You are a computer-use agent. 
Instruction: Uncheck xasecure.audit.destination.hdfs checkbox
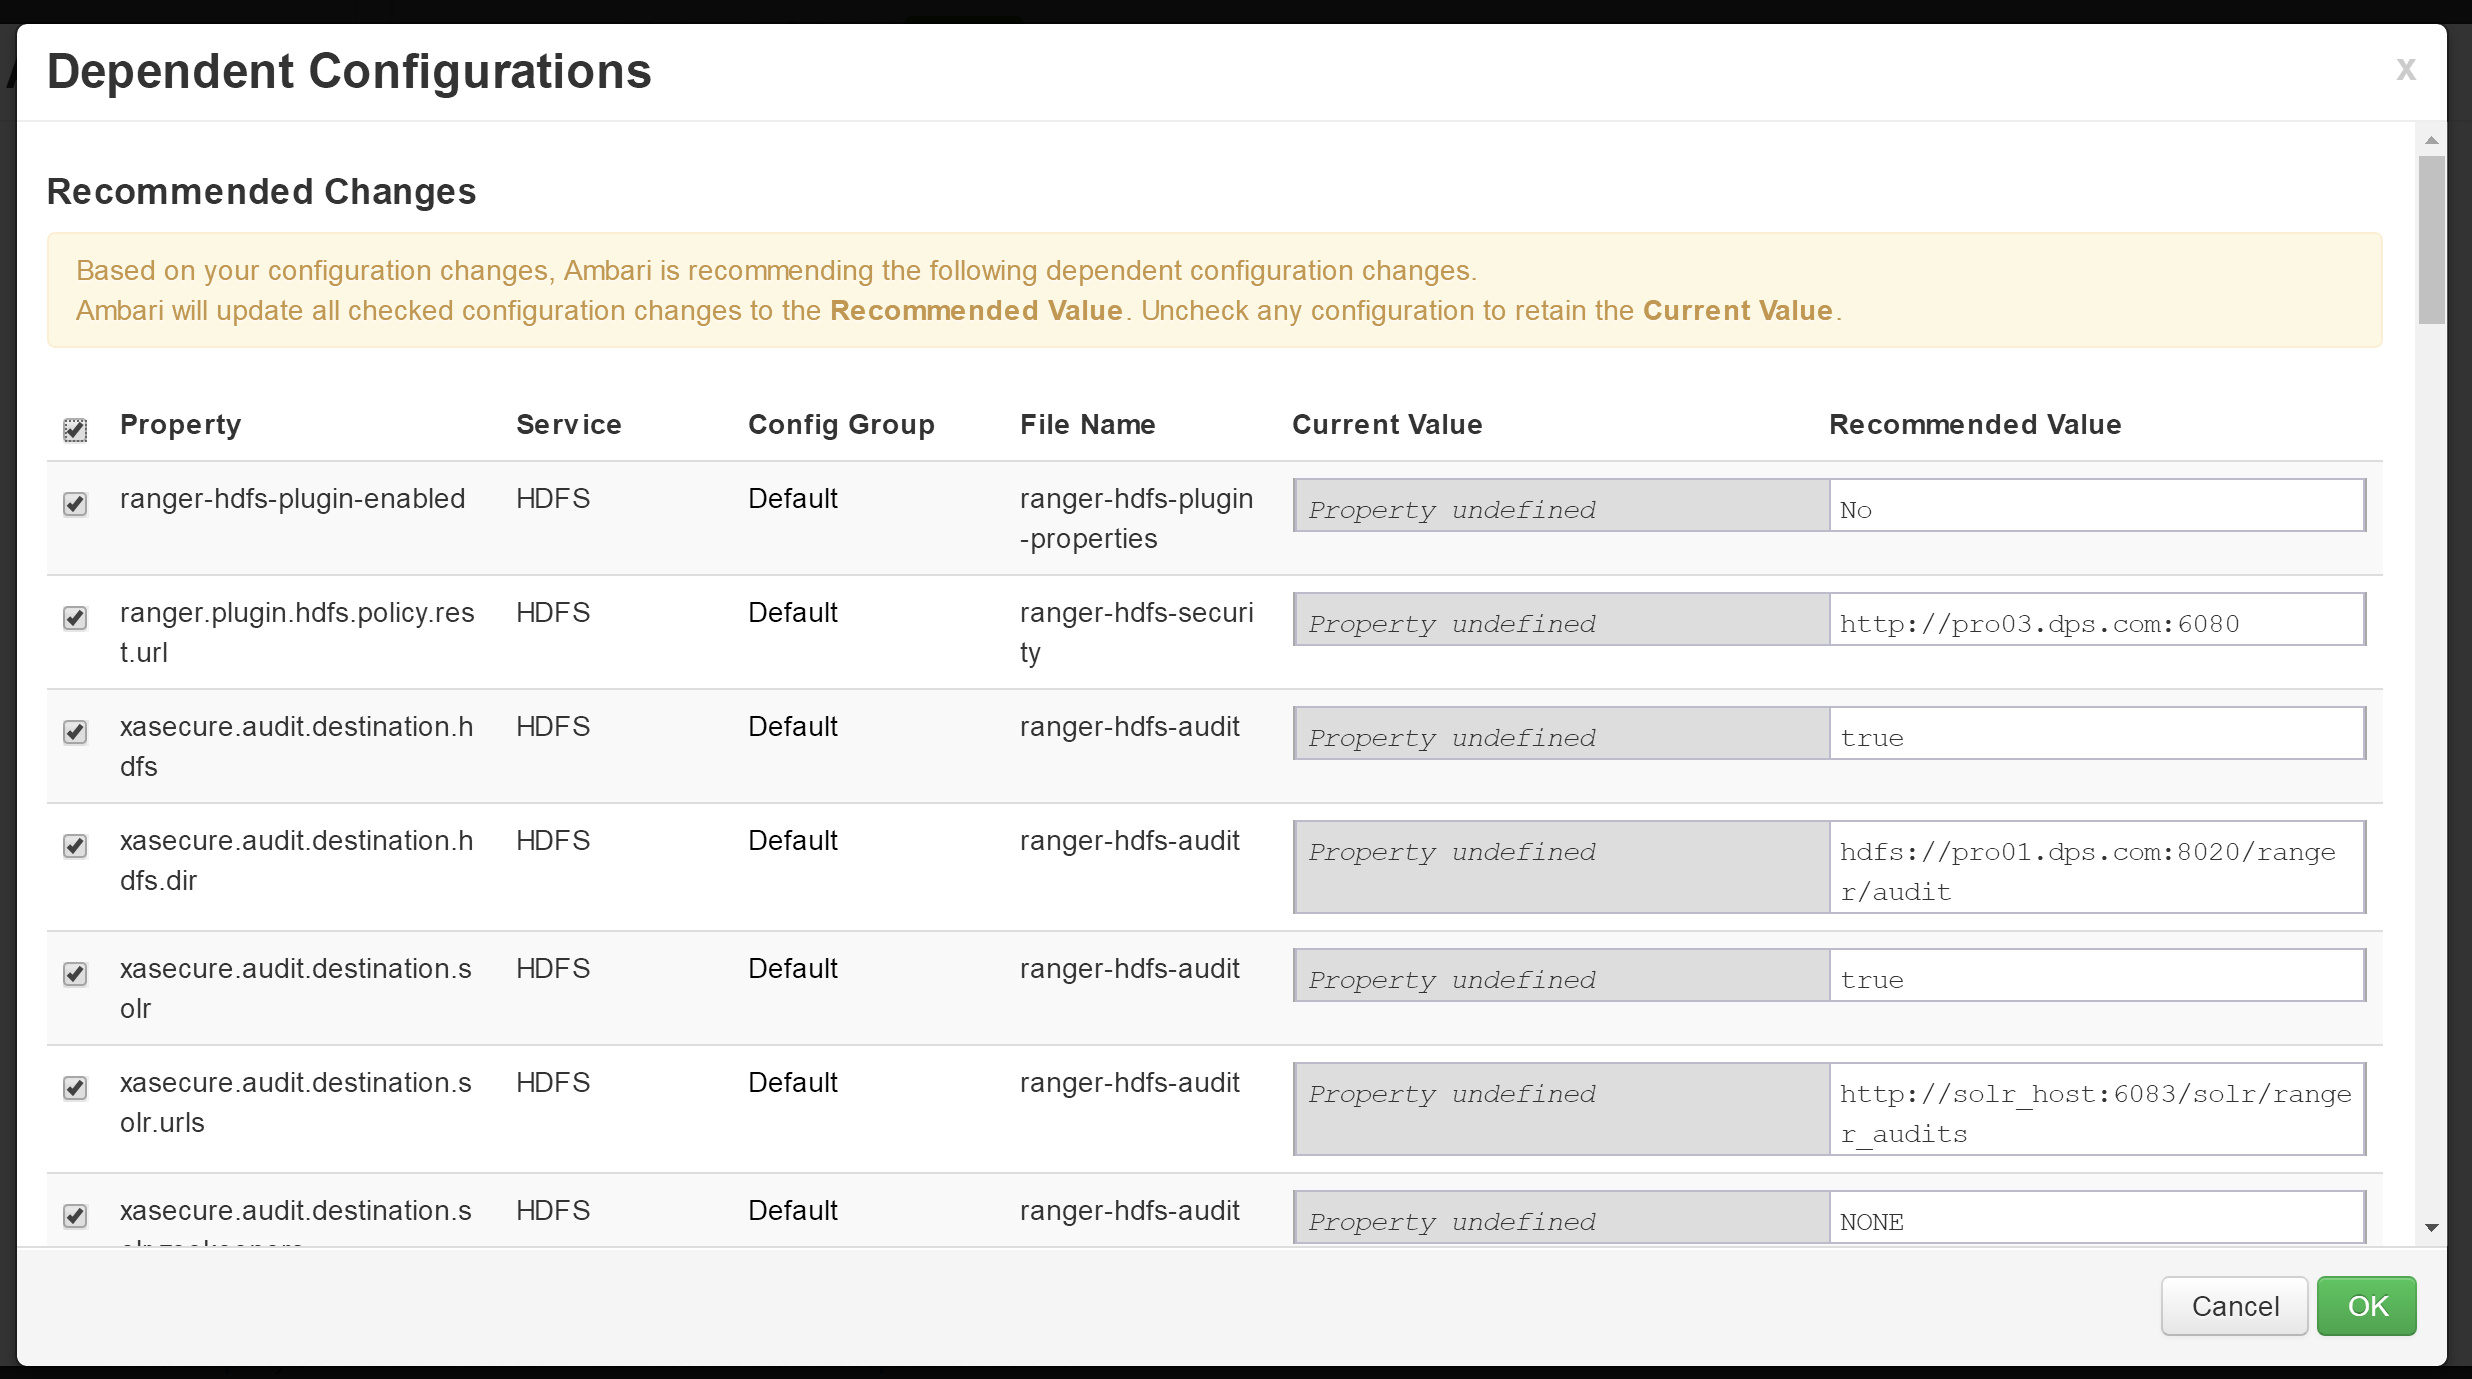[x=75, y=731]
